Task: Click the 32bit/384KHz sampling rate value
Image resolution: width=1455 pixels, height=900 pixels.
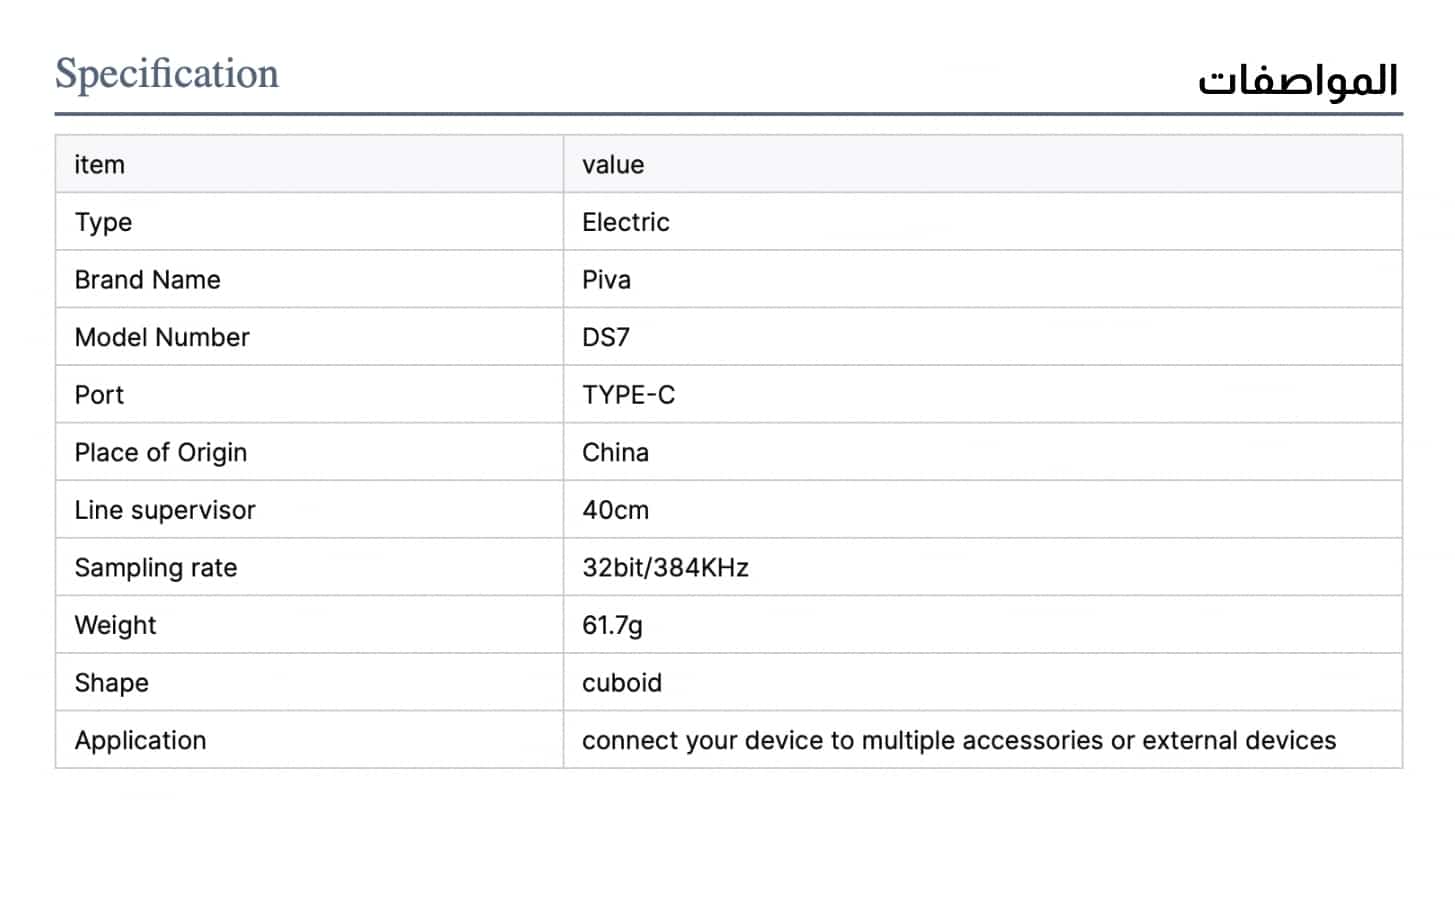Action: coord(665,568)
